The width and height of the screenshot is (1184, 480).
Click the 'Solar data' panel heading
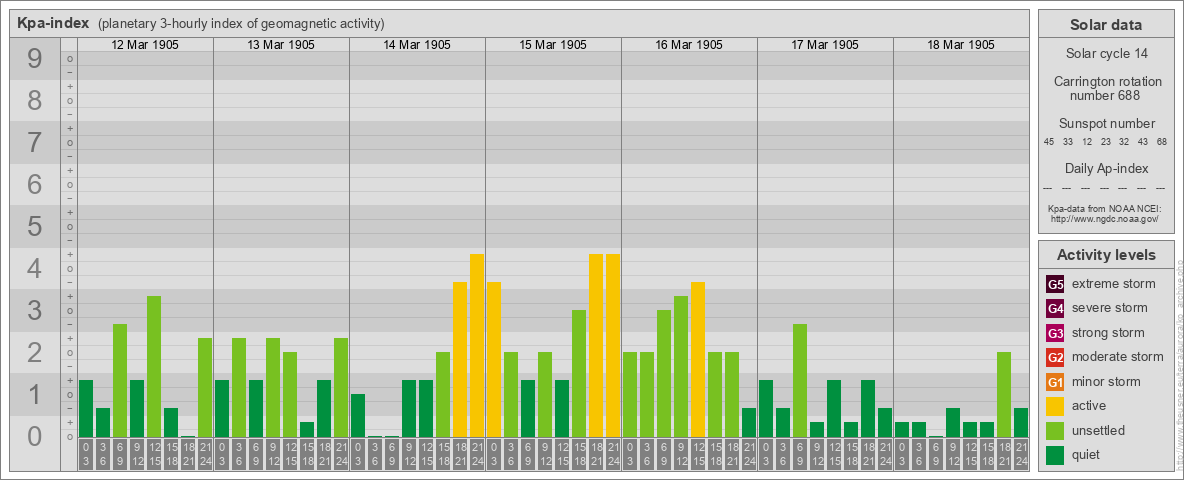click(x=1106, y=25)
